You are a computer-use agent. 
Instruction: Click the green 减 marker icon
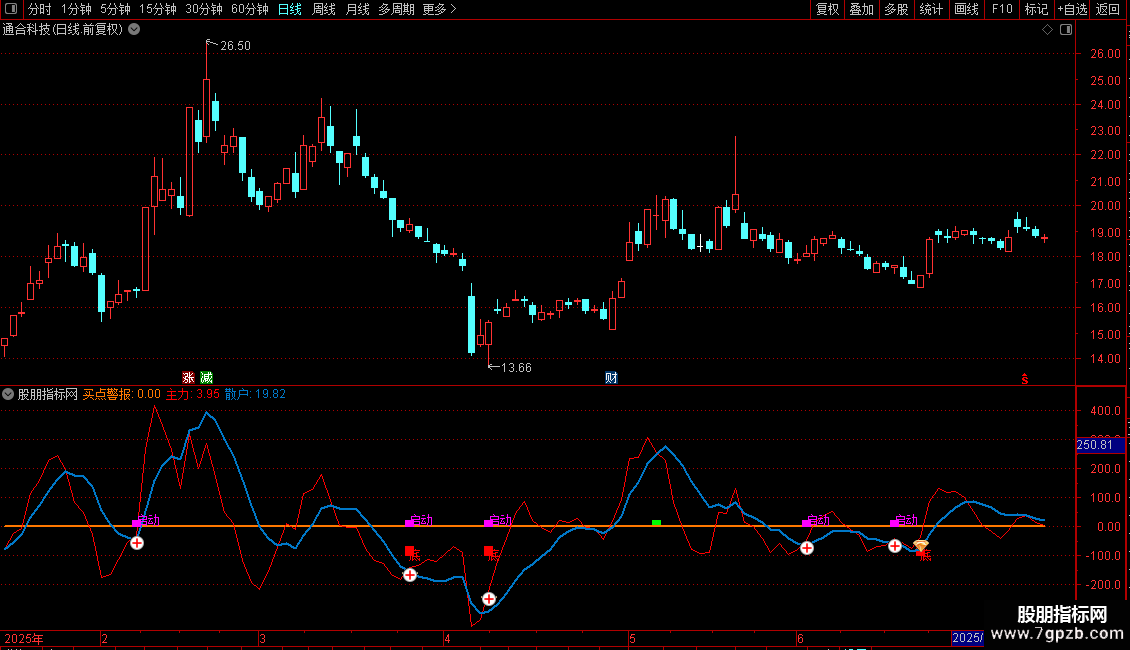206,378
